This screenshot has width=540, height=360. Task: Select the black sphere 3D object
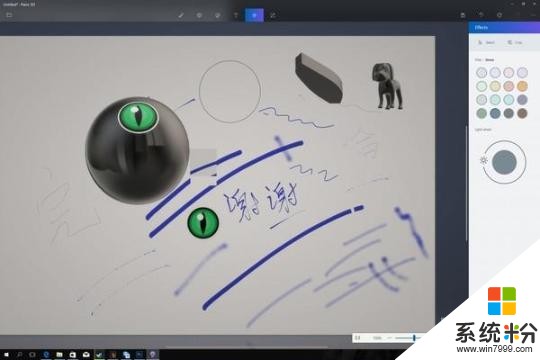coord(137,151)
